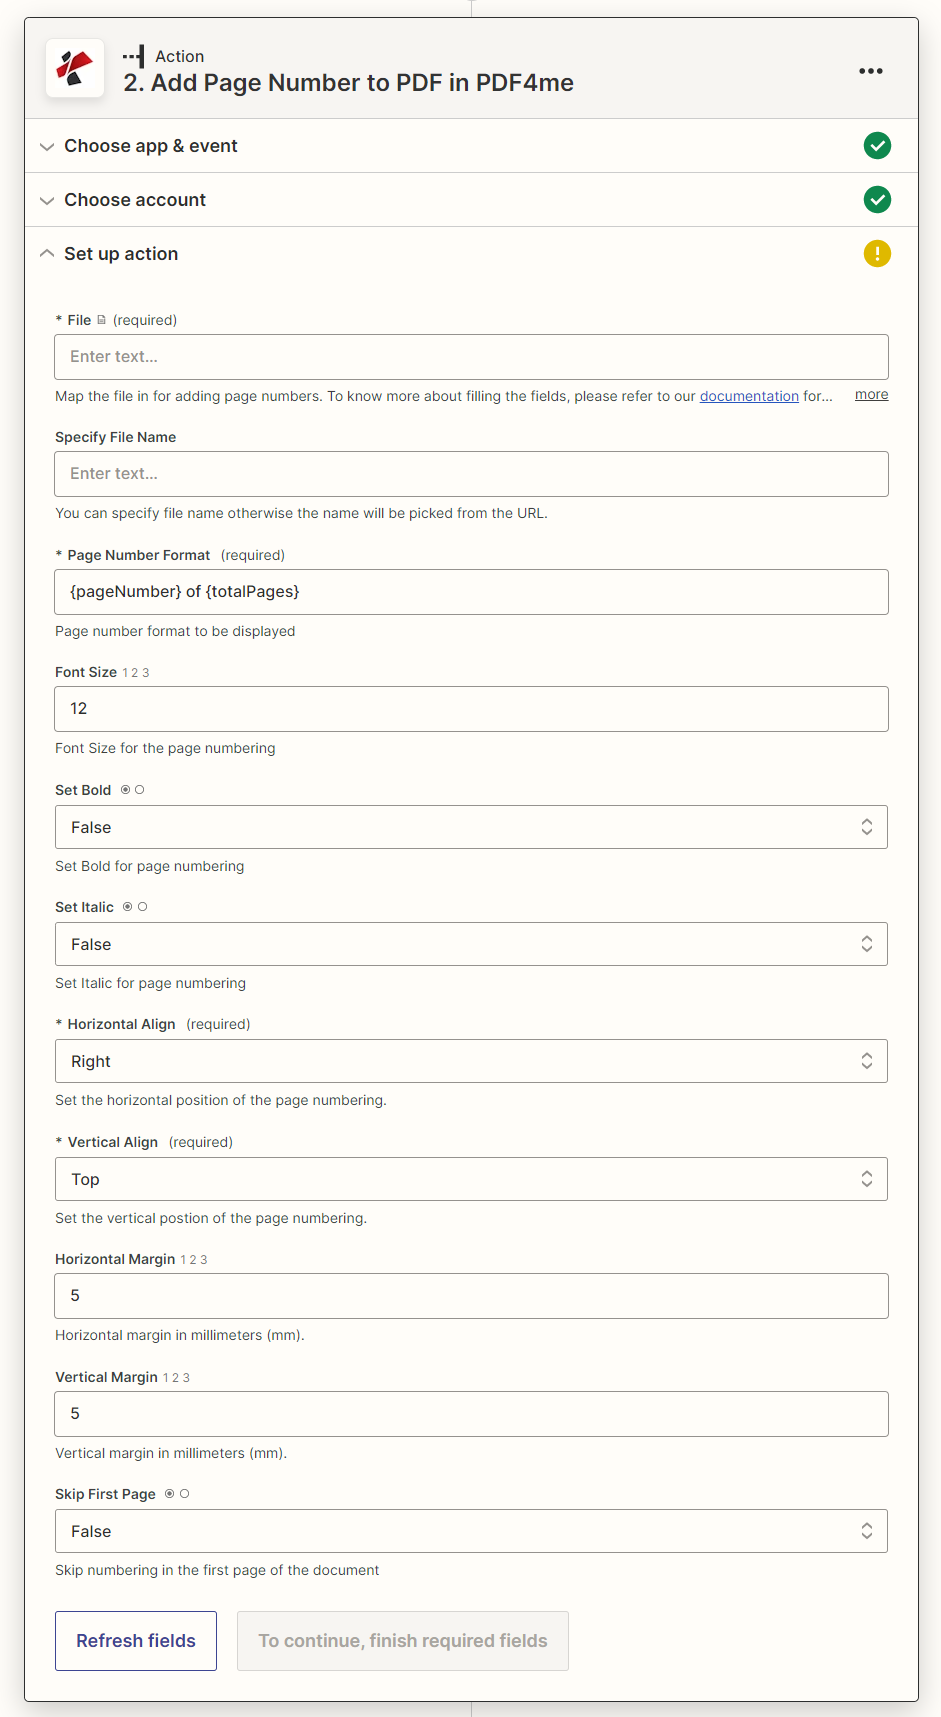Click the more link near the File description
The height and width of the screenshot is (1717, 941).
870,394
